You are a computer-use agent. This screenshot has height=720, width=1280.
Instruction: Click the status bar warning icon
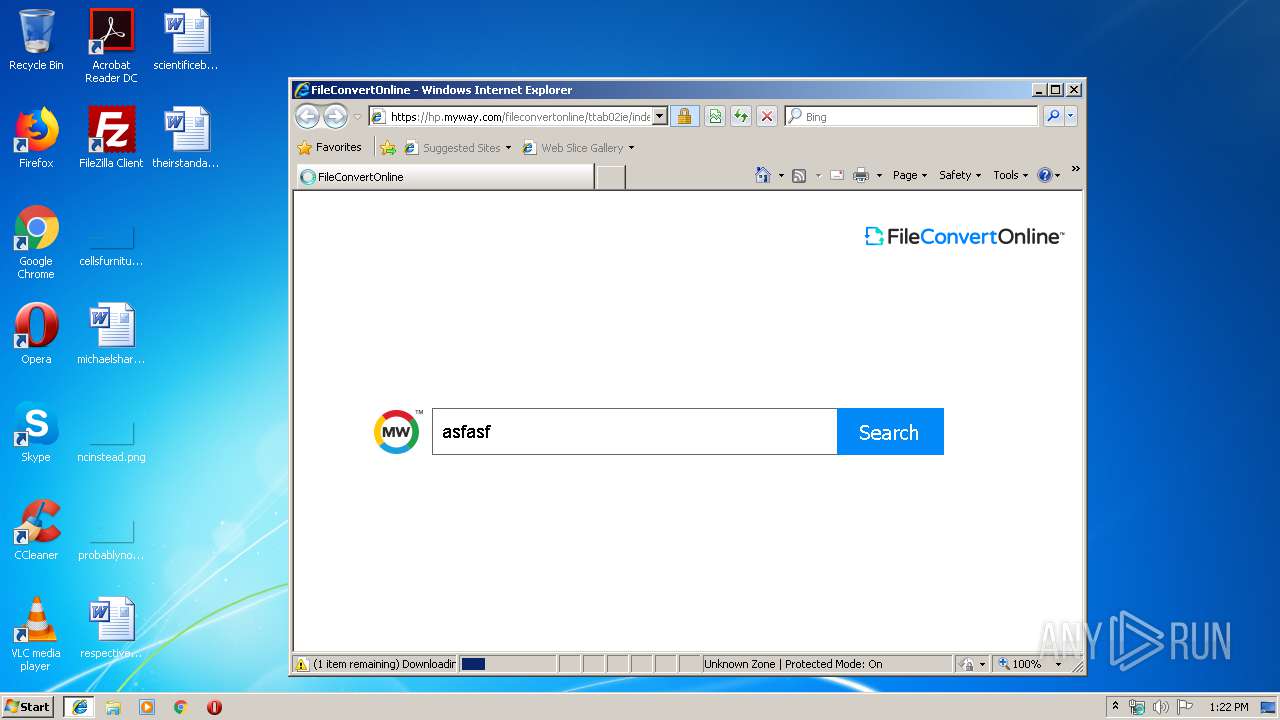click(301, 664)
